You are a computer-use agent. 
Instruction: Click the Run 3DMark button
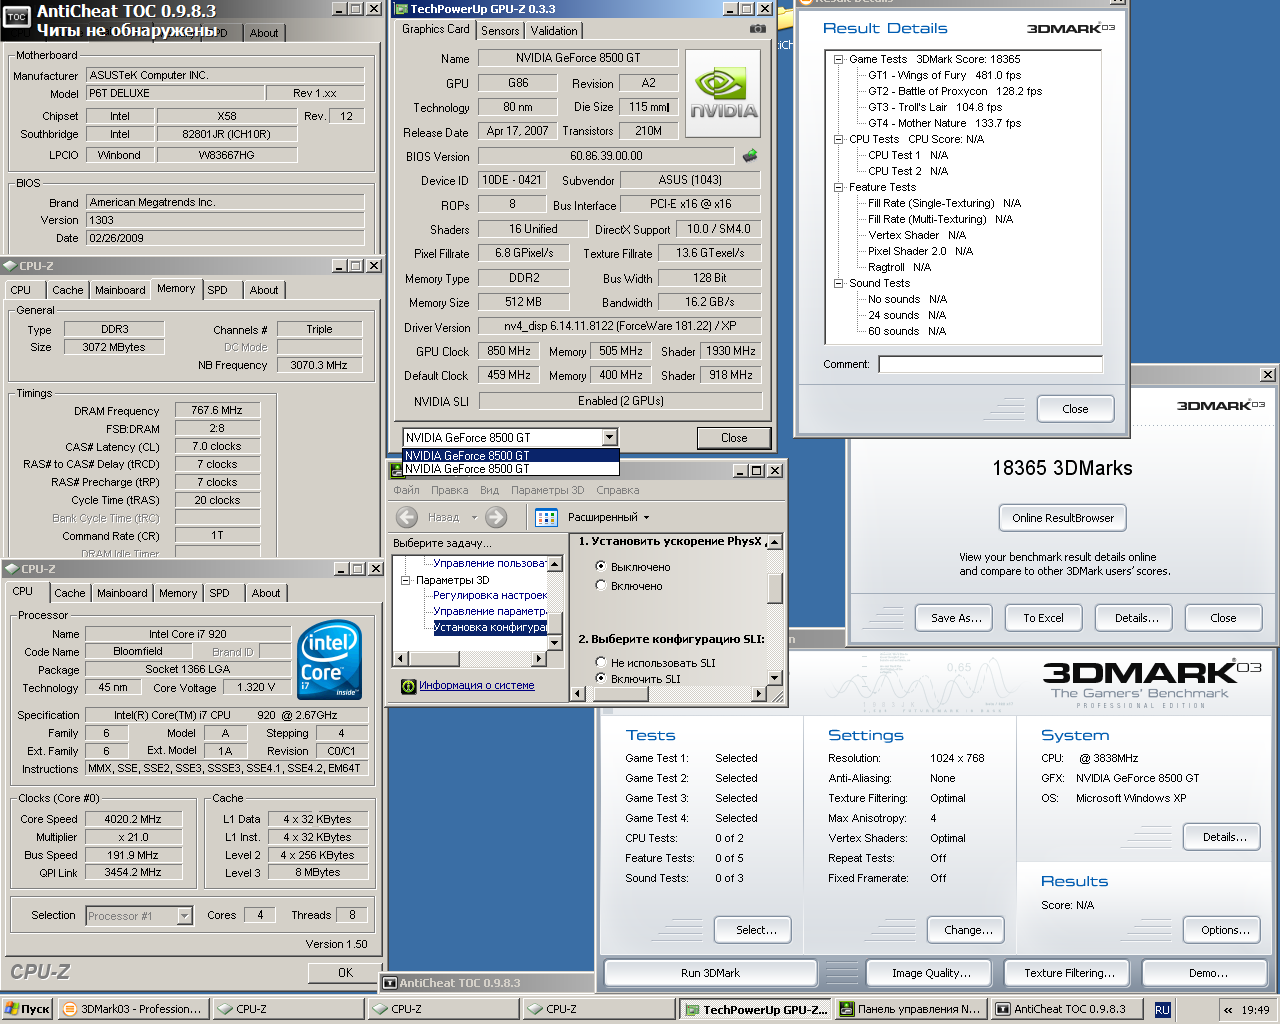pos(710,973)
